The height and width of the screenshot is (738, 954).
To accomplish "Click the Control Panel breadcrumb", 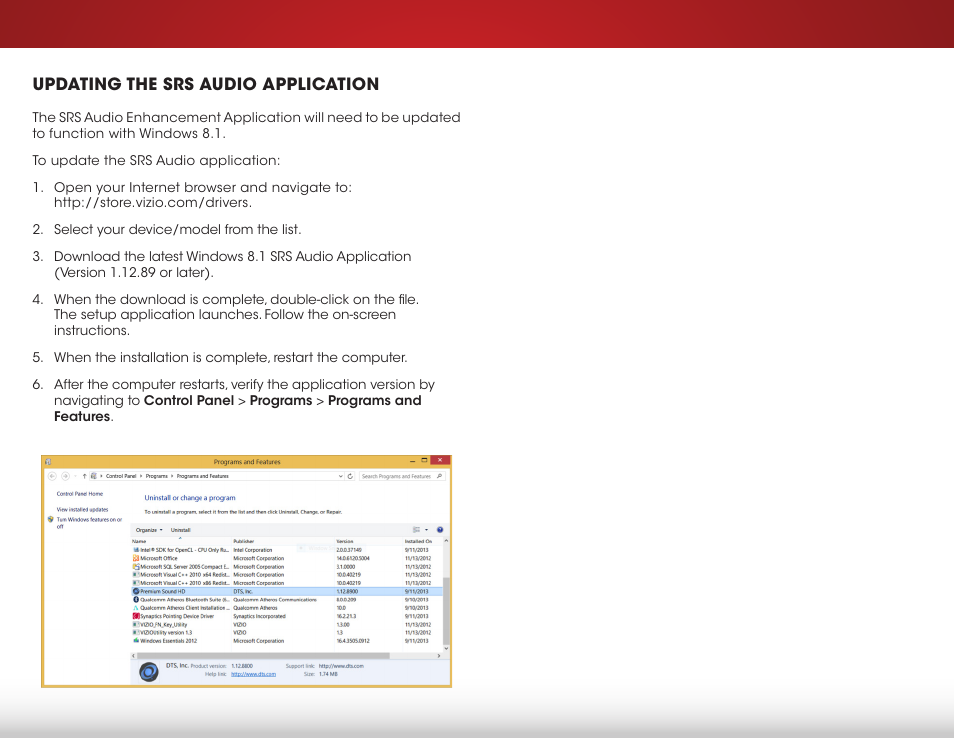I will tap(121, 476).
